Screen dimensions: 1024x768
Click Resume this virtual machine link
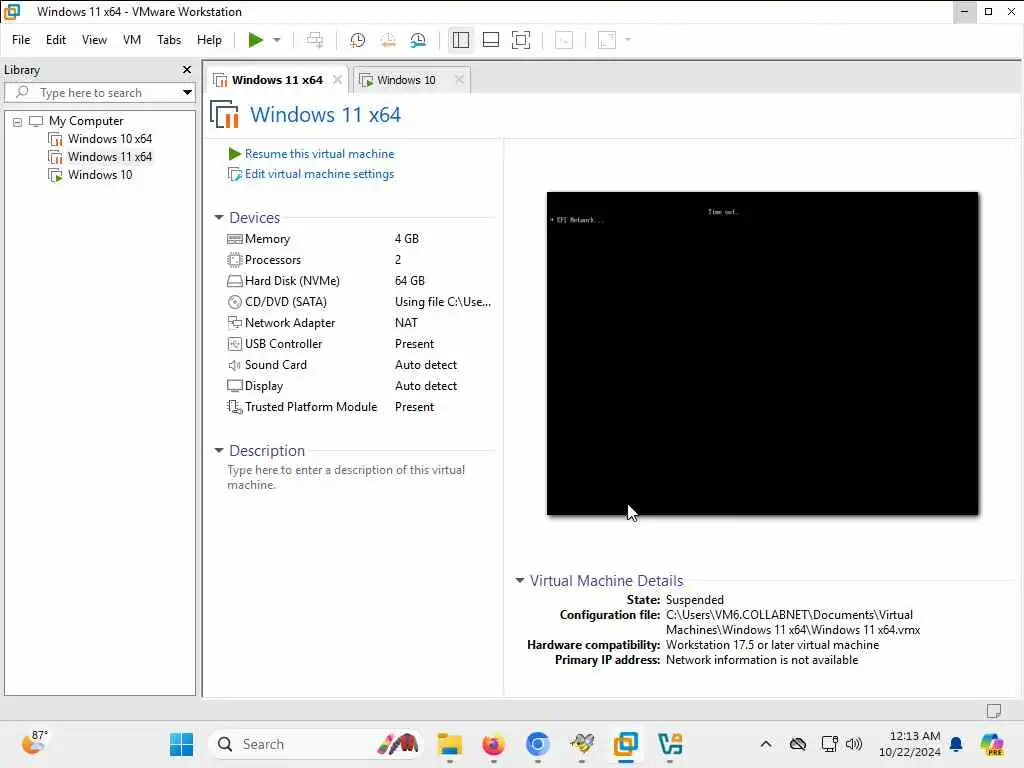[x=319, y=153]
